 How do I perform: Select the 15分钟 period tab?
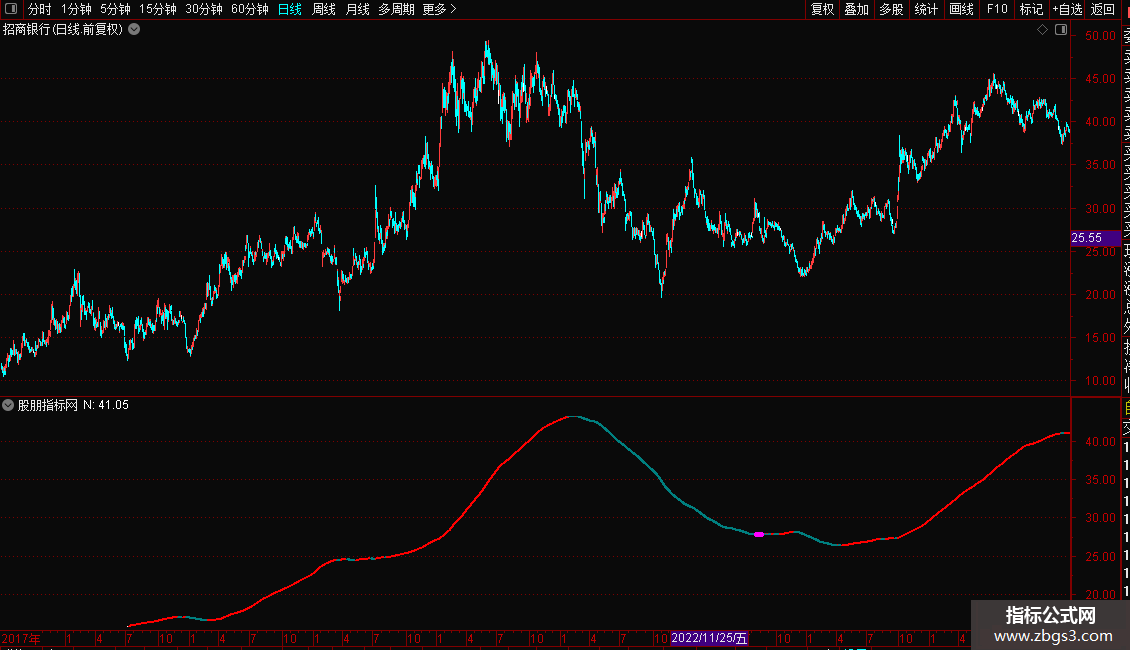click(158, 9)
